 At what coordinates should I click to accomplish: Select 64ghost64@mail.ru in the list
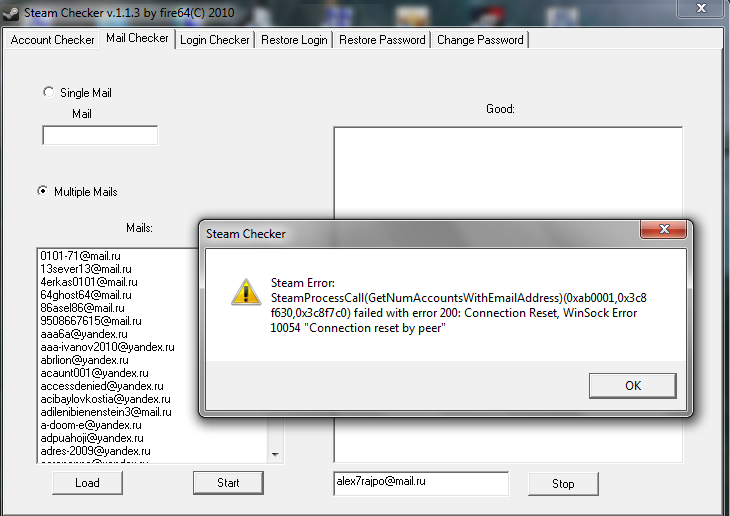coord(86,295)
